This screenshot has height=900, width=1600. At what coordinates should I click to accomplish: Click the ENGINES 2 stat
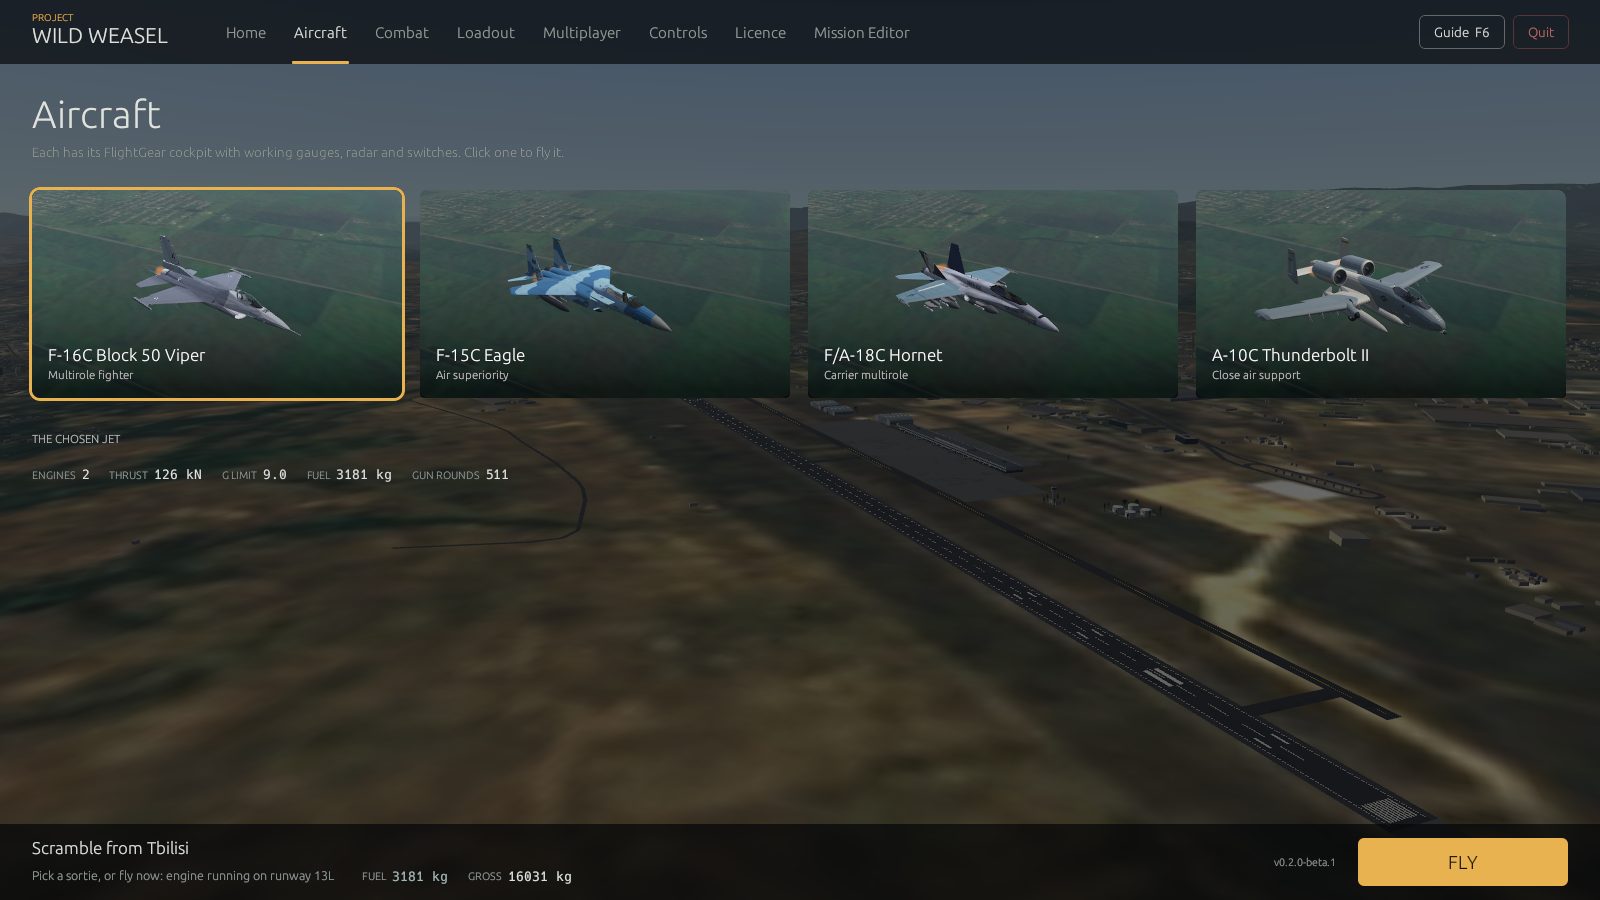point(61,475)
